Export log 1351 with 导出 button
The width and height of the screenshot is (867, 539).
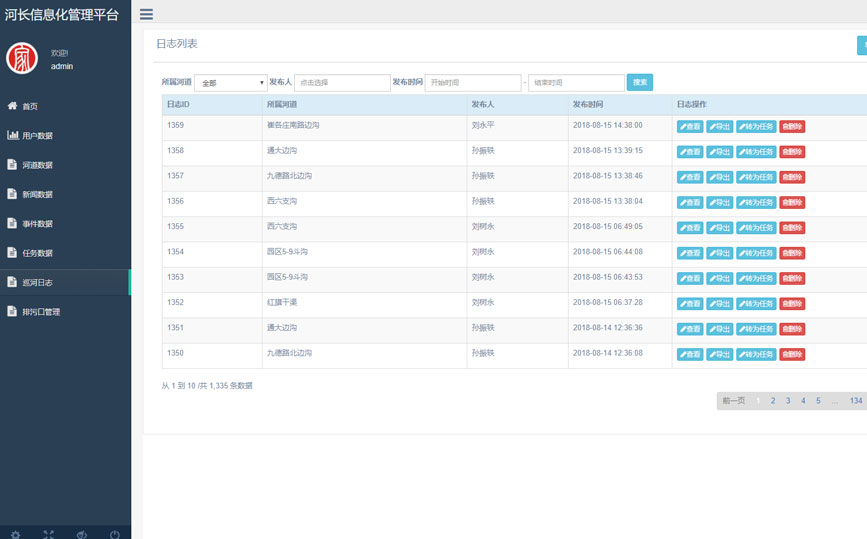[720, 329]
